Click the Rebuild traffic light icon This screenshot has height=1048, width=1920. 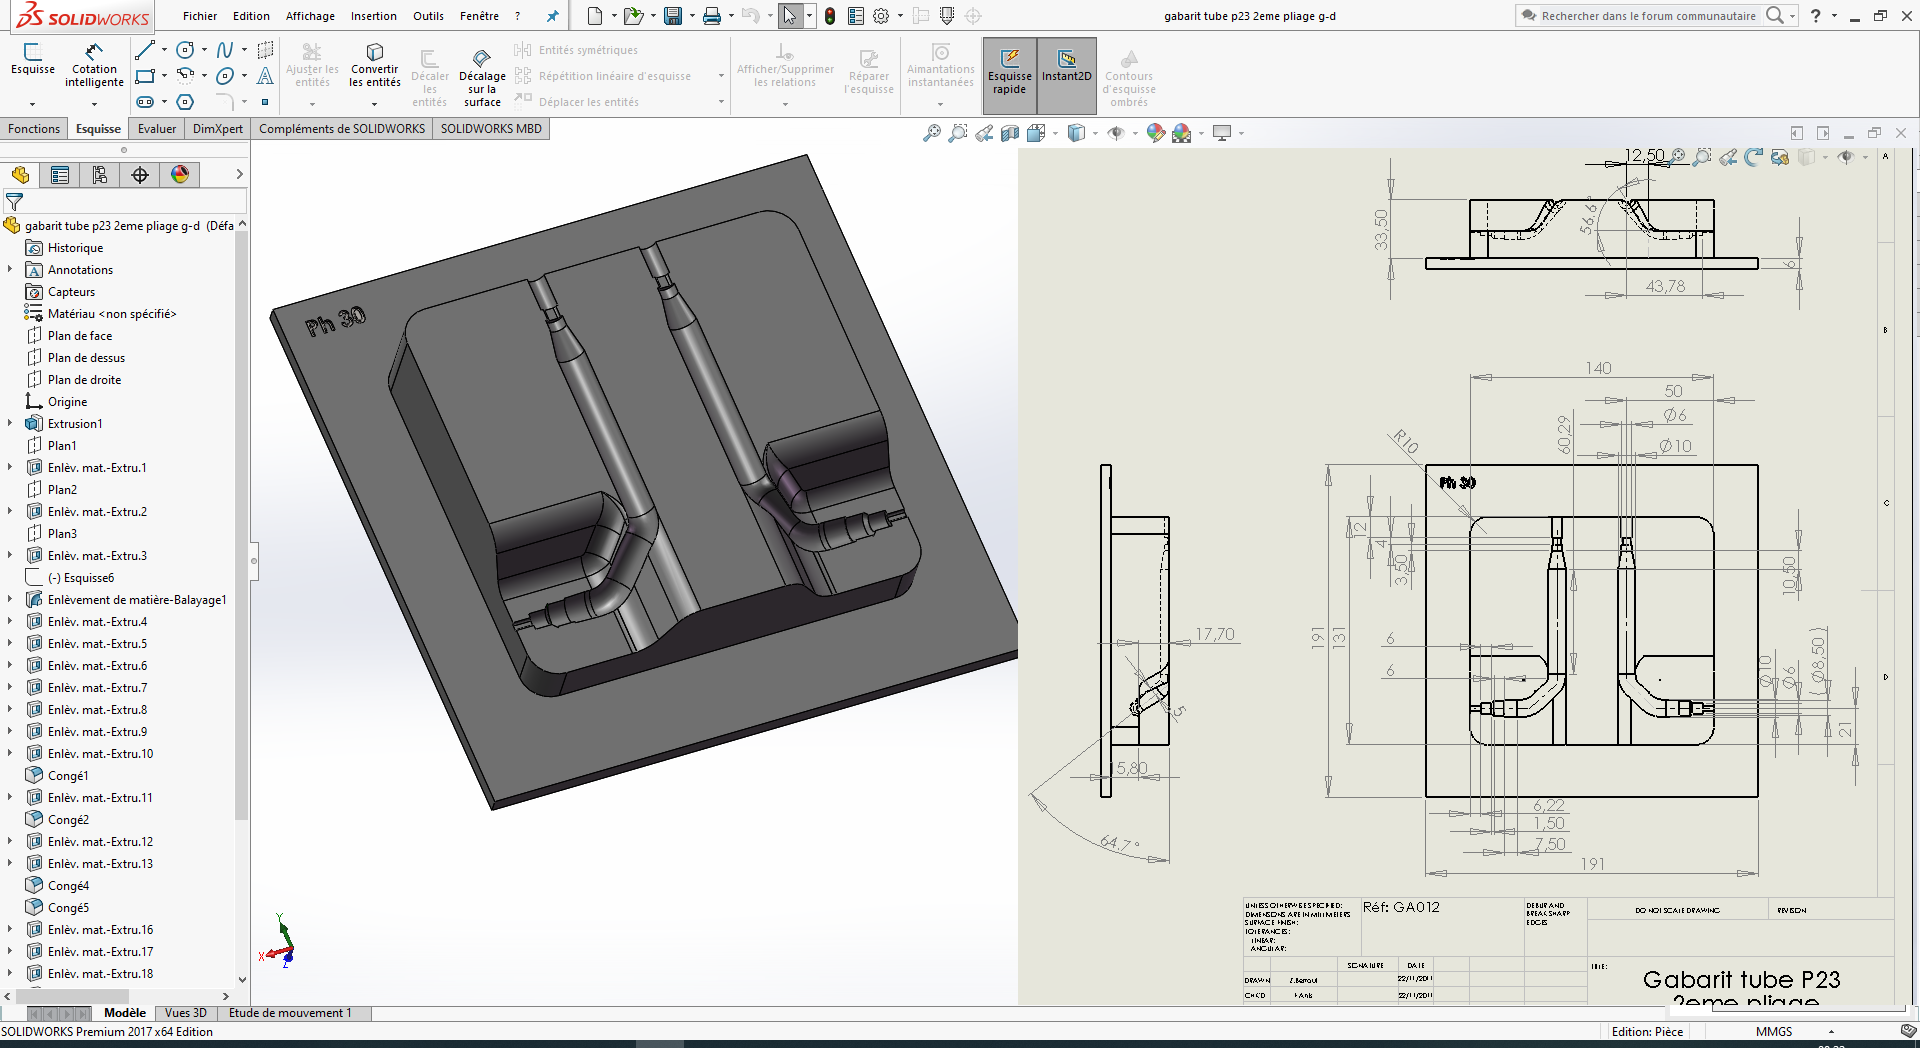point(830,16)
